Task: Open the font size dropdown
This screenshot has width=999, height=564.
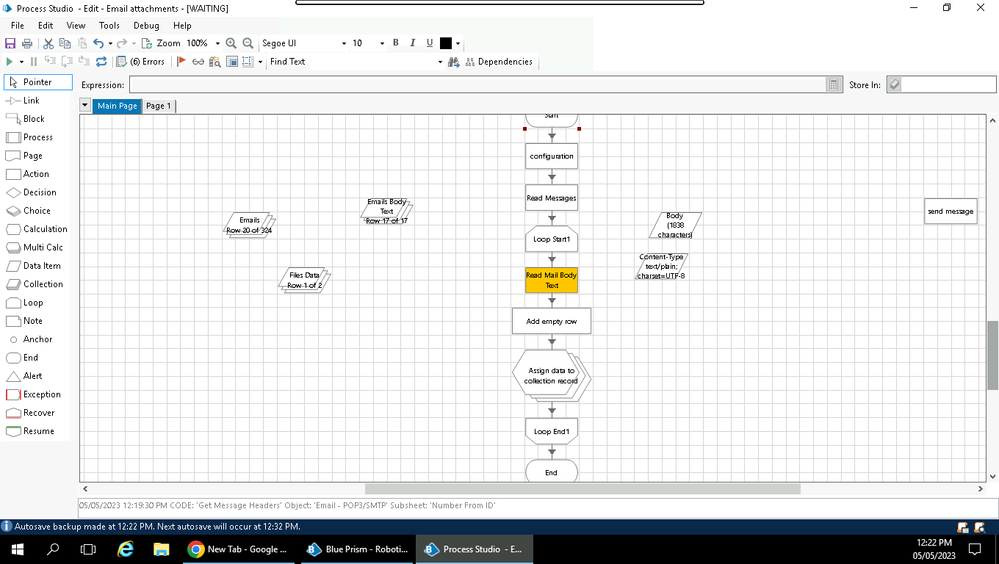Action: [382, 44]
